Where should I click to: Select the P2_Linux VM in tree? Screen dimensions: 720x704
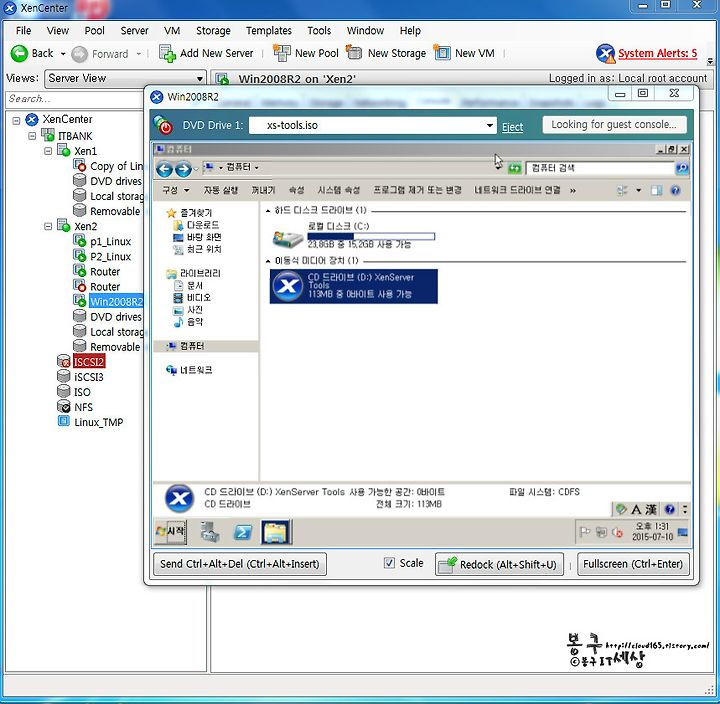click(110, 257)
